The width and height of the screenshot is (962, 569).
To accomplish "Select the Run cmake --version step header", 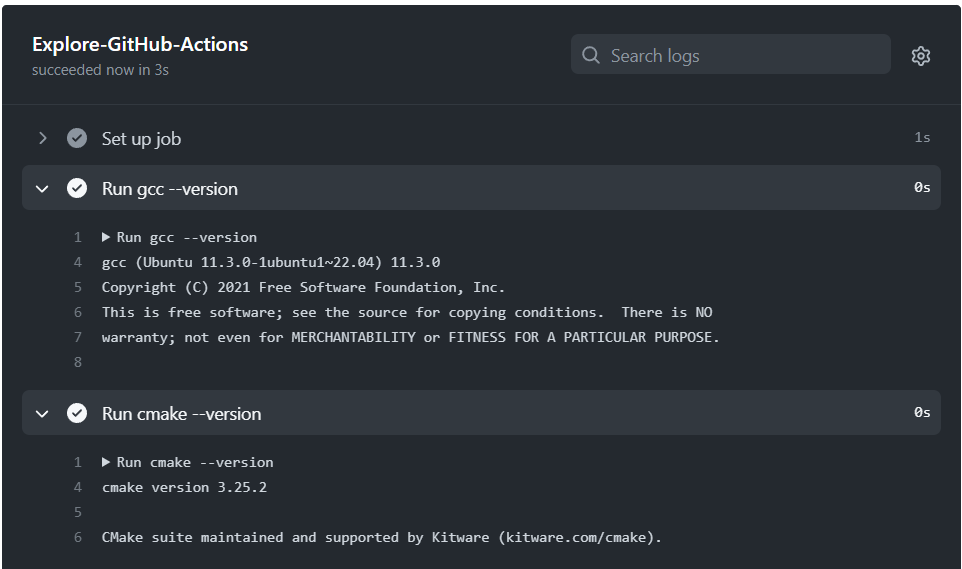I will [x=481, y=413].
